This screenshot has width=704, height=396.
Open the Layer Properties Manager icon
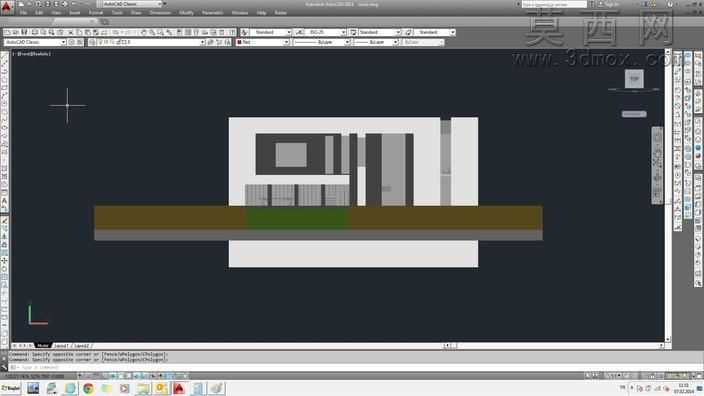92,42
